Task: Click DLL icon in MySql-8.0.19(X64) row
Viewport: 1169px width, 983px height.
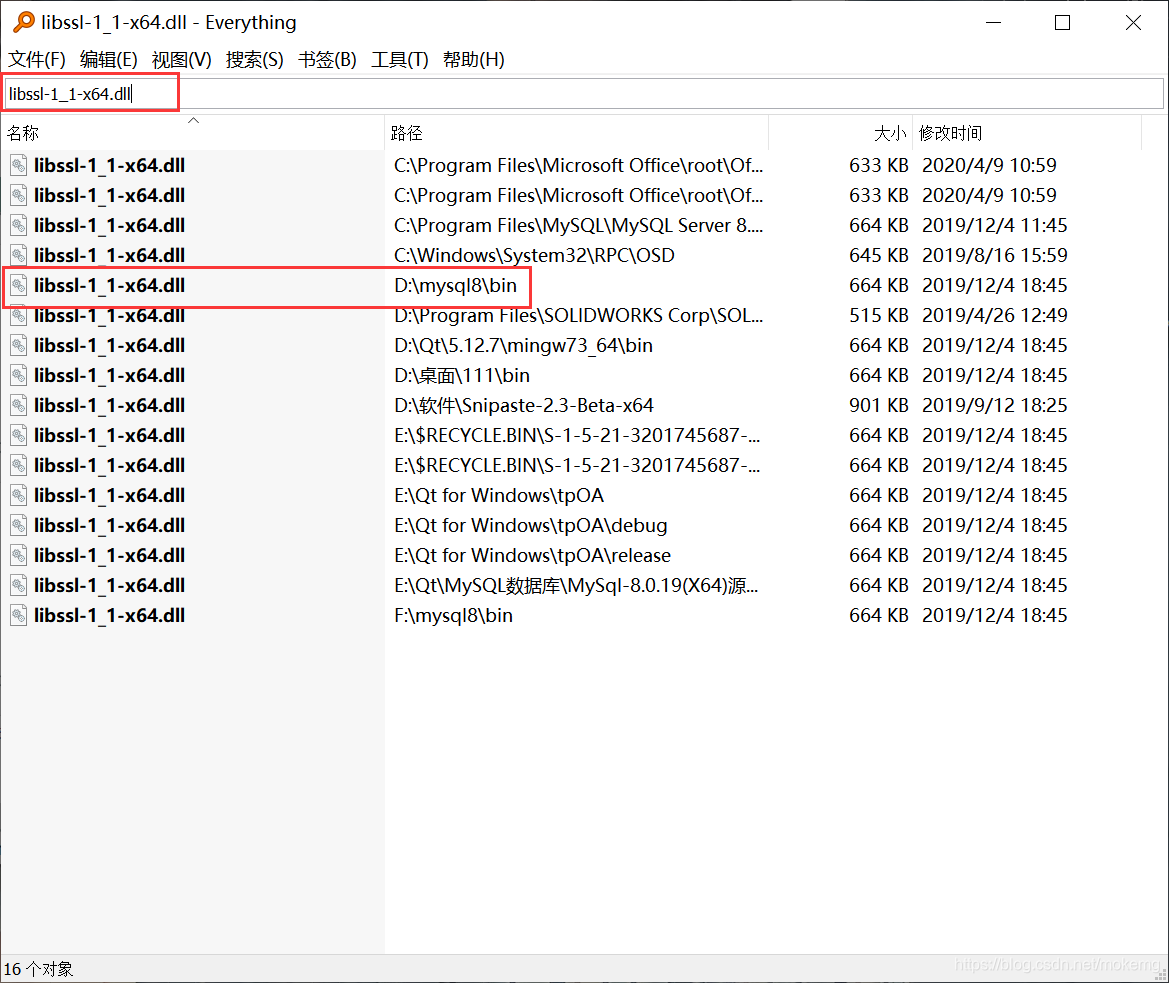Action: (19, 586)
